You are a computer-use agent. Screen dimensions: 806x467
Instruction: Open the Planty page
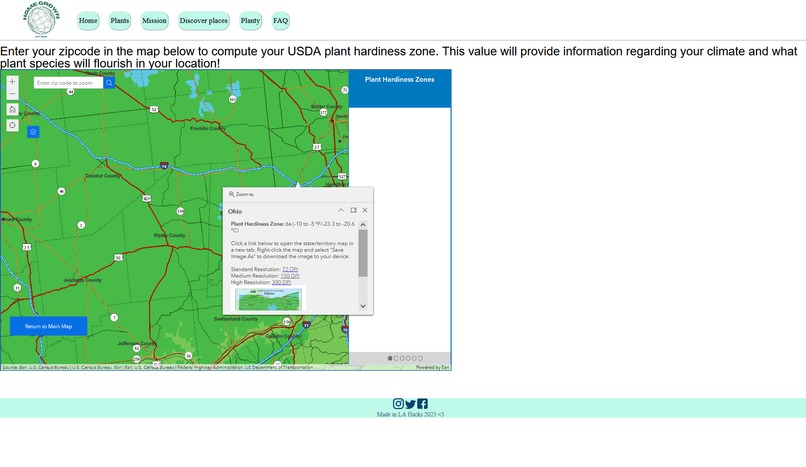(x=250, y=21)
